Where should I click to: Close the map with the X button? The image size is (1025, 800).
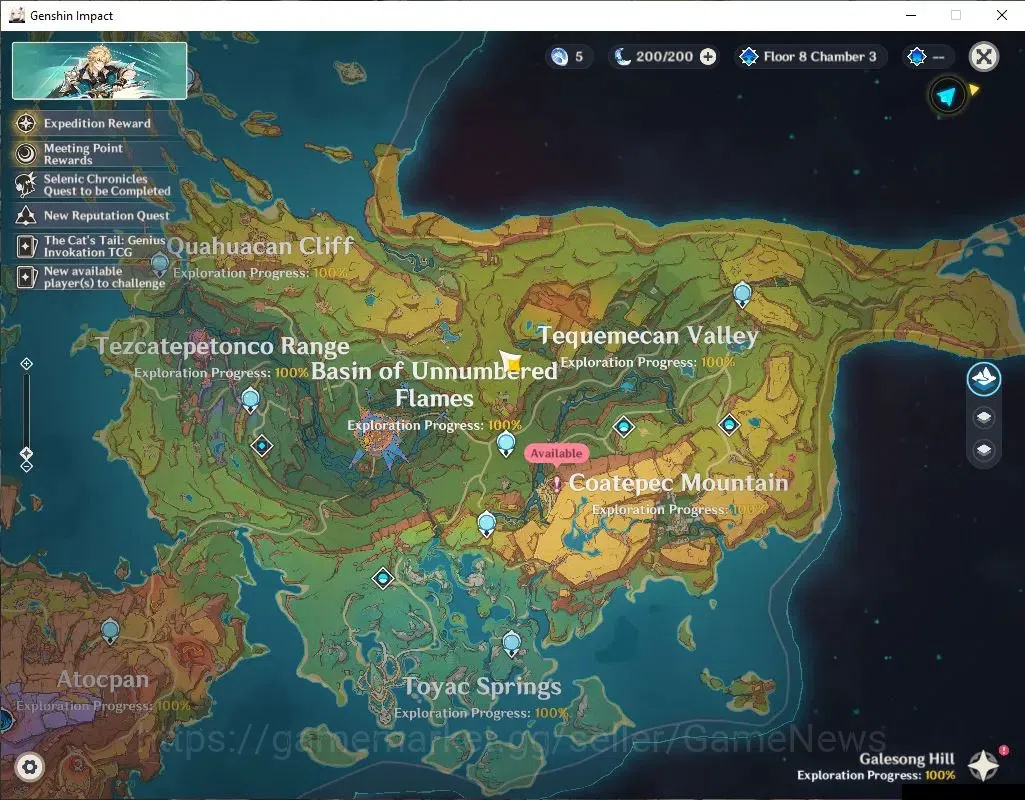984,57
